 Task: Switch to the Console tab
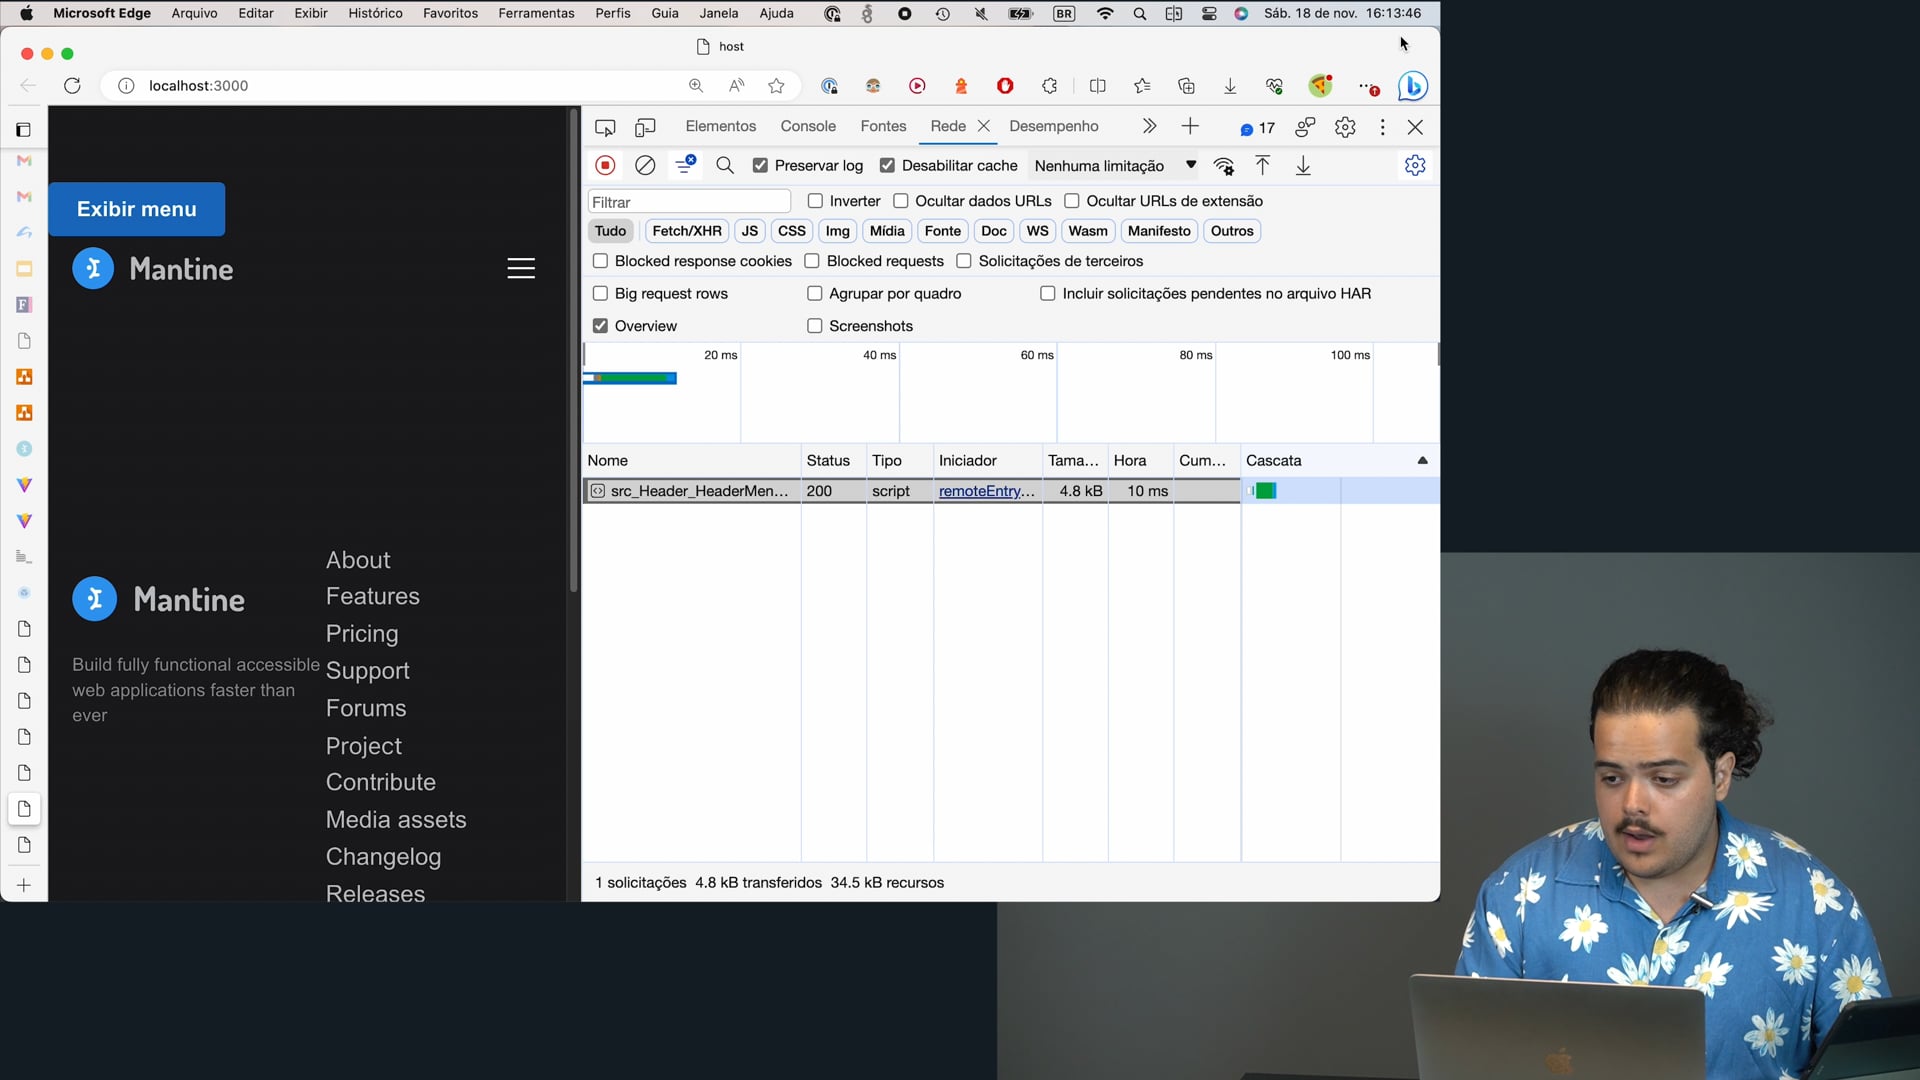(x=807, y=126)
